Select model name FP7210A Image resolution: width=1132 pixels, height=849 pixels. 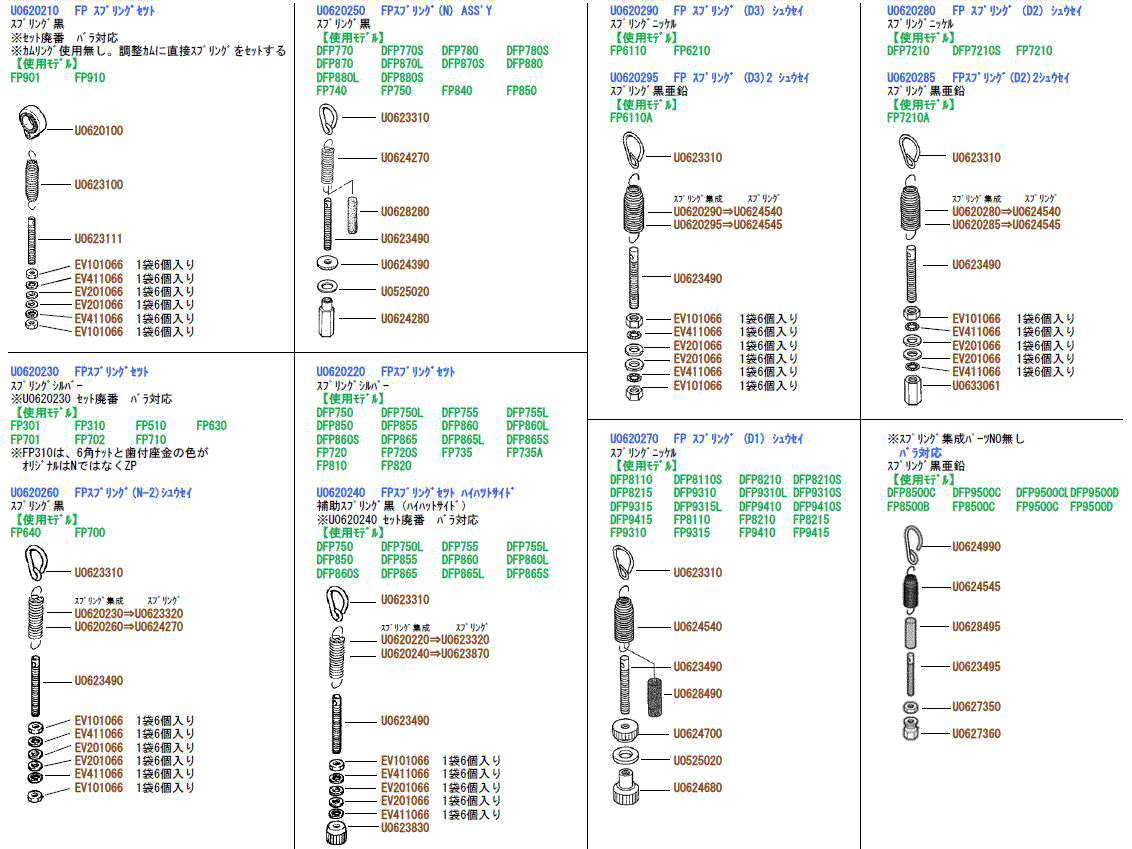[908, 118]
